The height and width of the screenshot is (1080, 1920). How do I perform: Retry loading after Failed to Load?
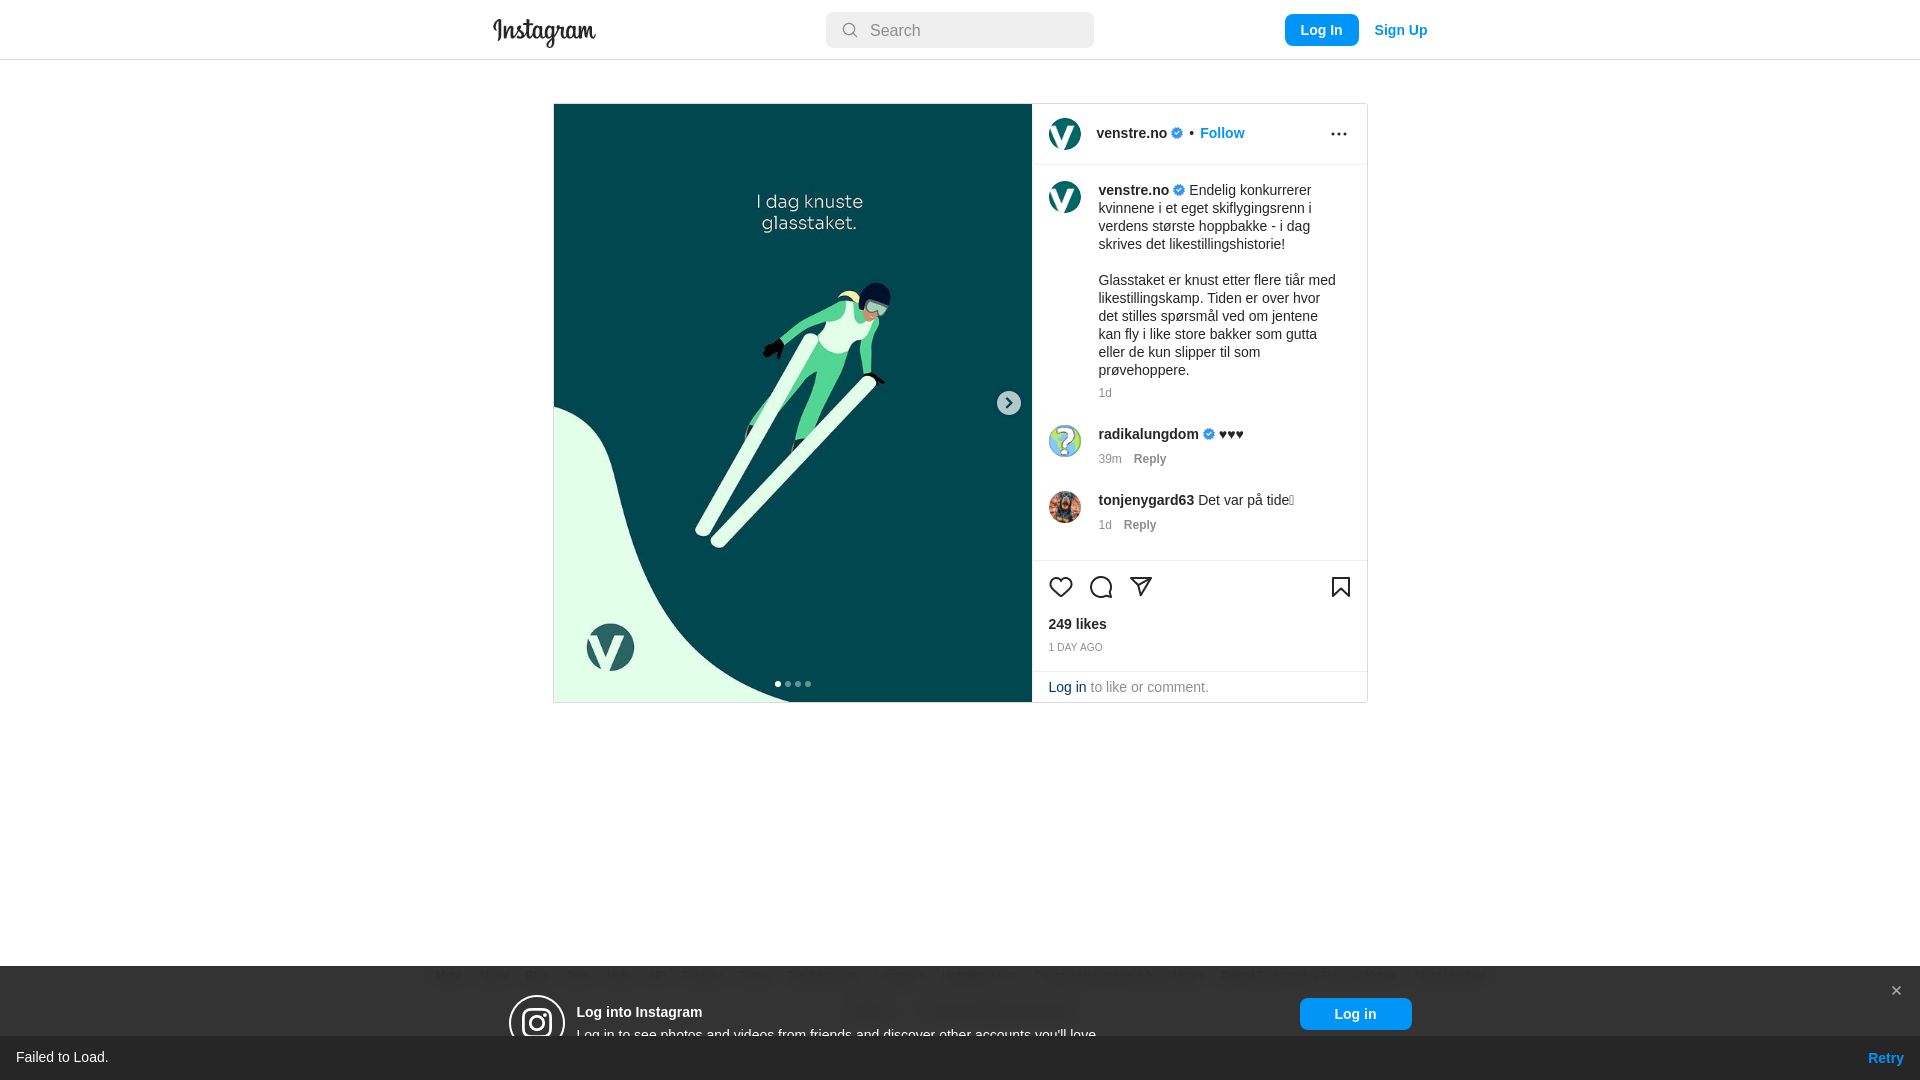click(x=1885, y=1058)
